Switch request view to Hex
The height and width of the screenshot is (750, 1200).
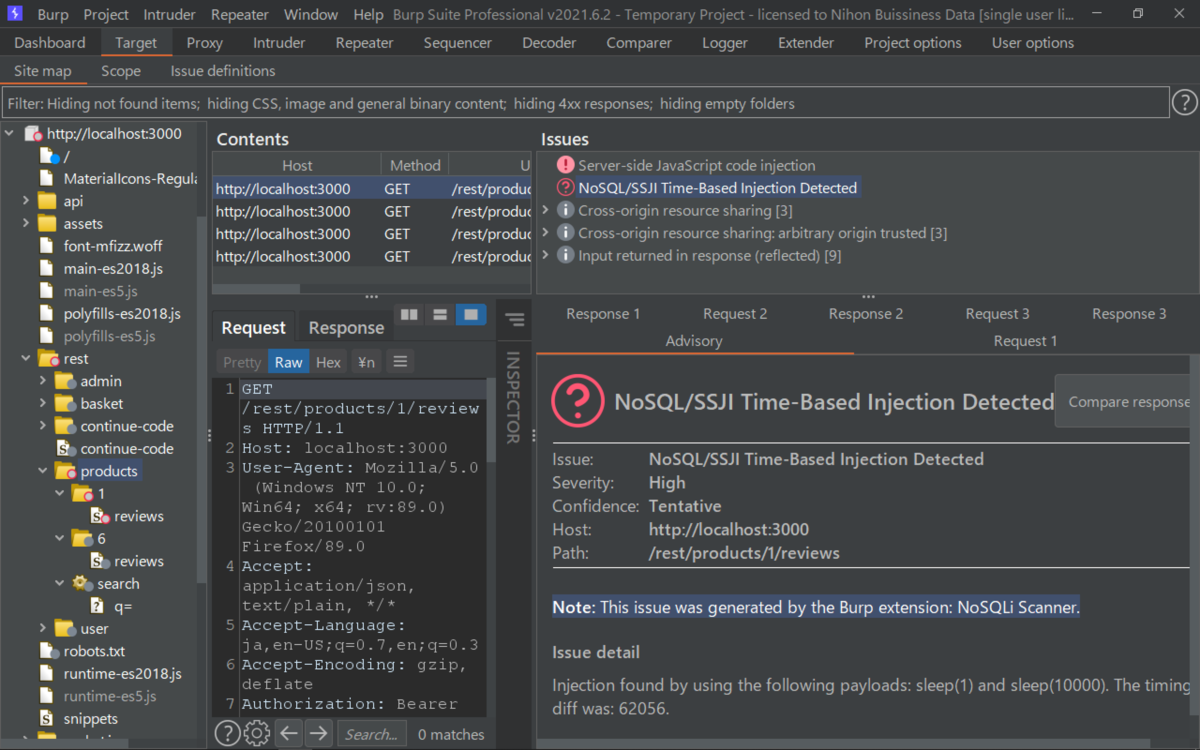click(x=329, y=362)
